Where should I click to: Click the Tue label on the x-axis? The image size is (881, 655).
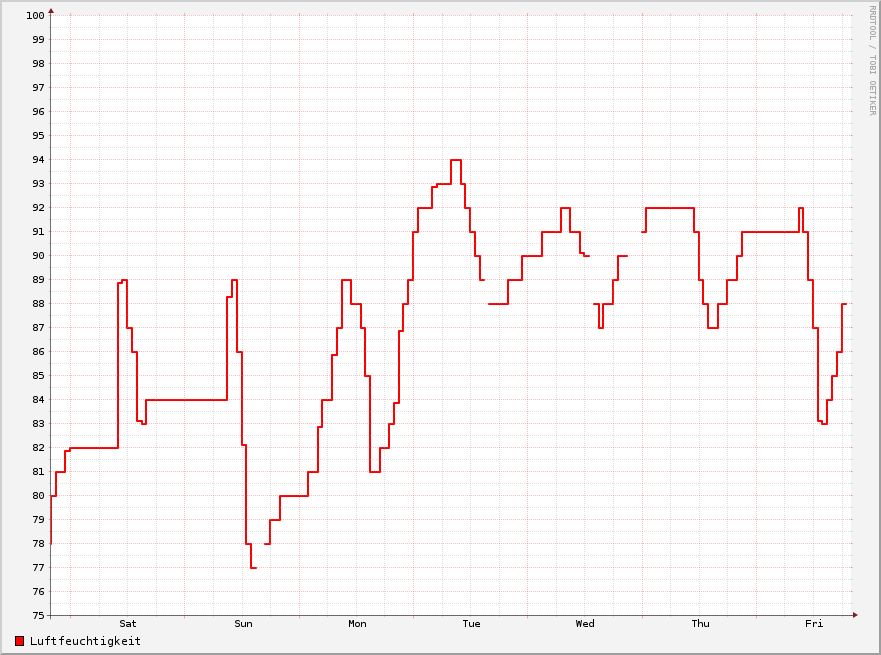pyautogui.click(x=471, y=624)
